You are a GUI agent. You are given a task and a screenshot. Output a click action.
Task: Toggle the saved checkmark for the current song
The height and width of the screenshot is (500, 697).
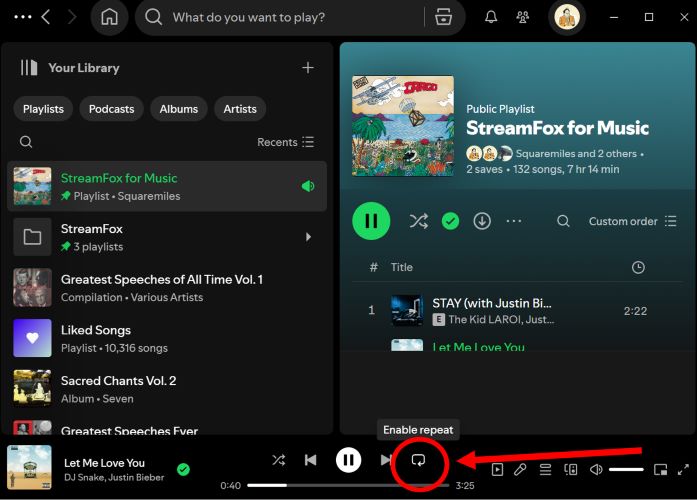point(183,469)
